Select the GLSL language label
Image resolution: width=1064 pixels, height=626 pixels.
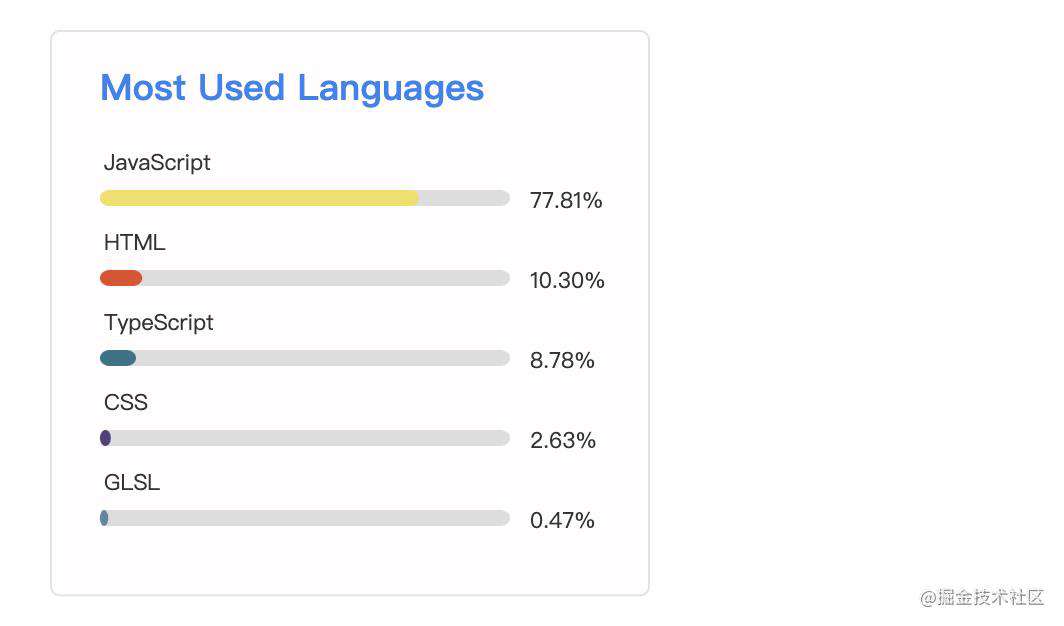[x=132, y=482]
